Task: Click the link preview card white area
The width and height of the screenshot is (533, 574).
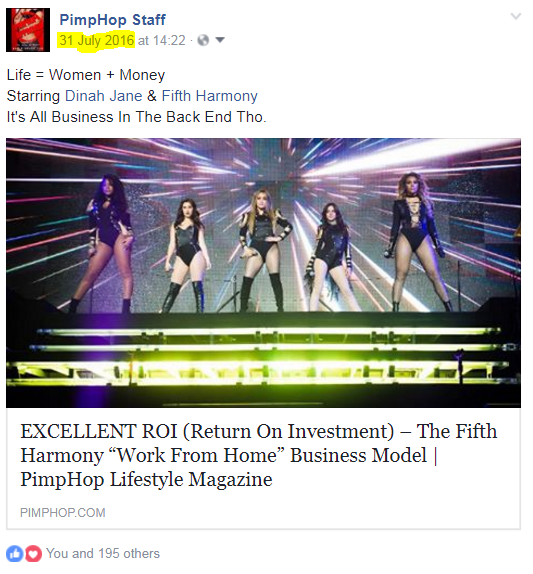Action: [263, 468]
